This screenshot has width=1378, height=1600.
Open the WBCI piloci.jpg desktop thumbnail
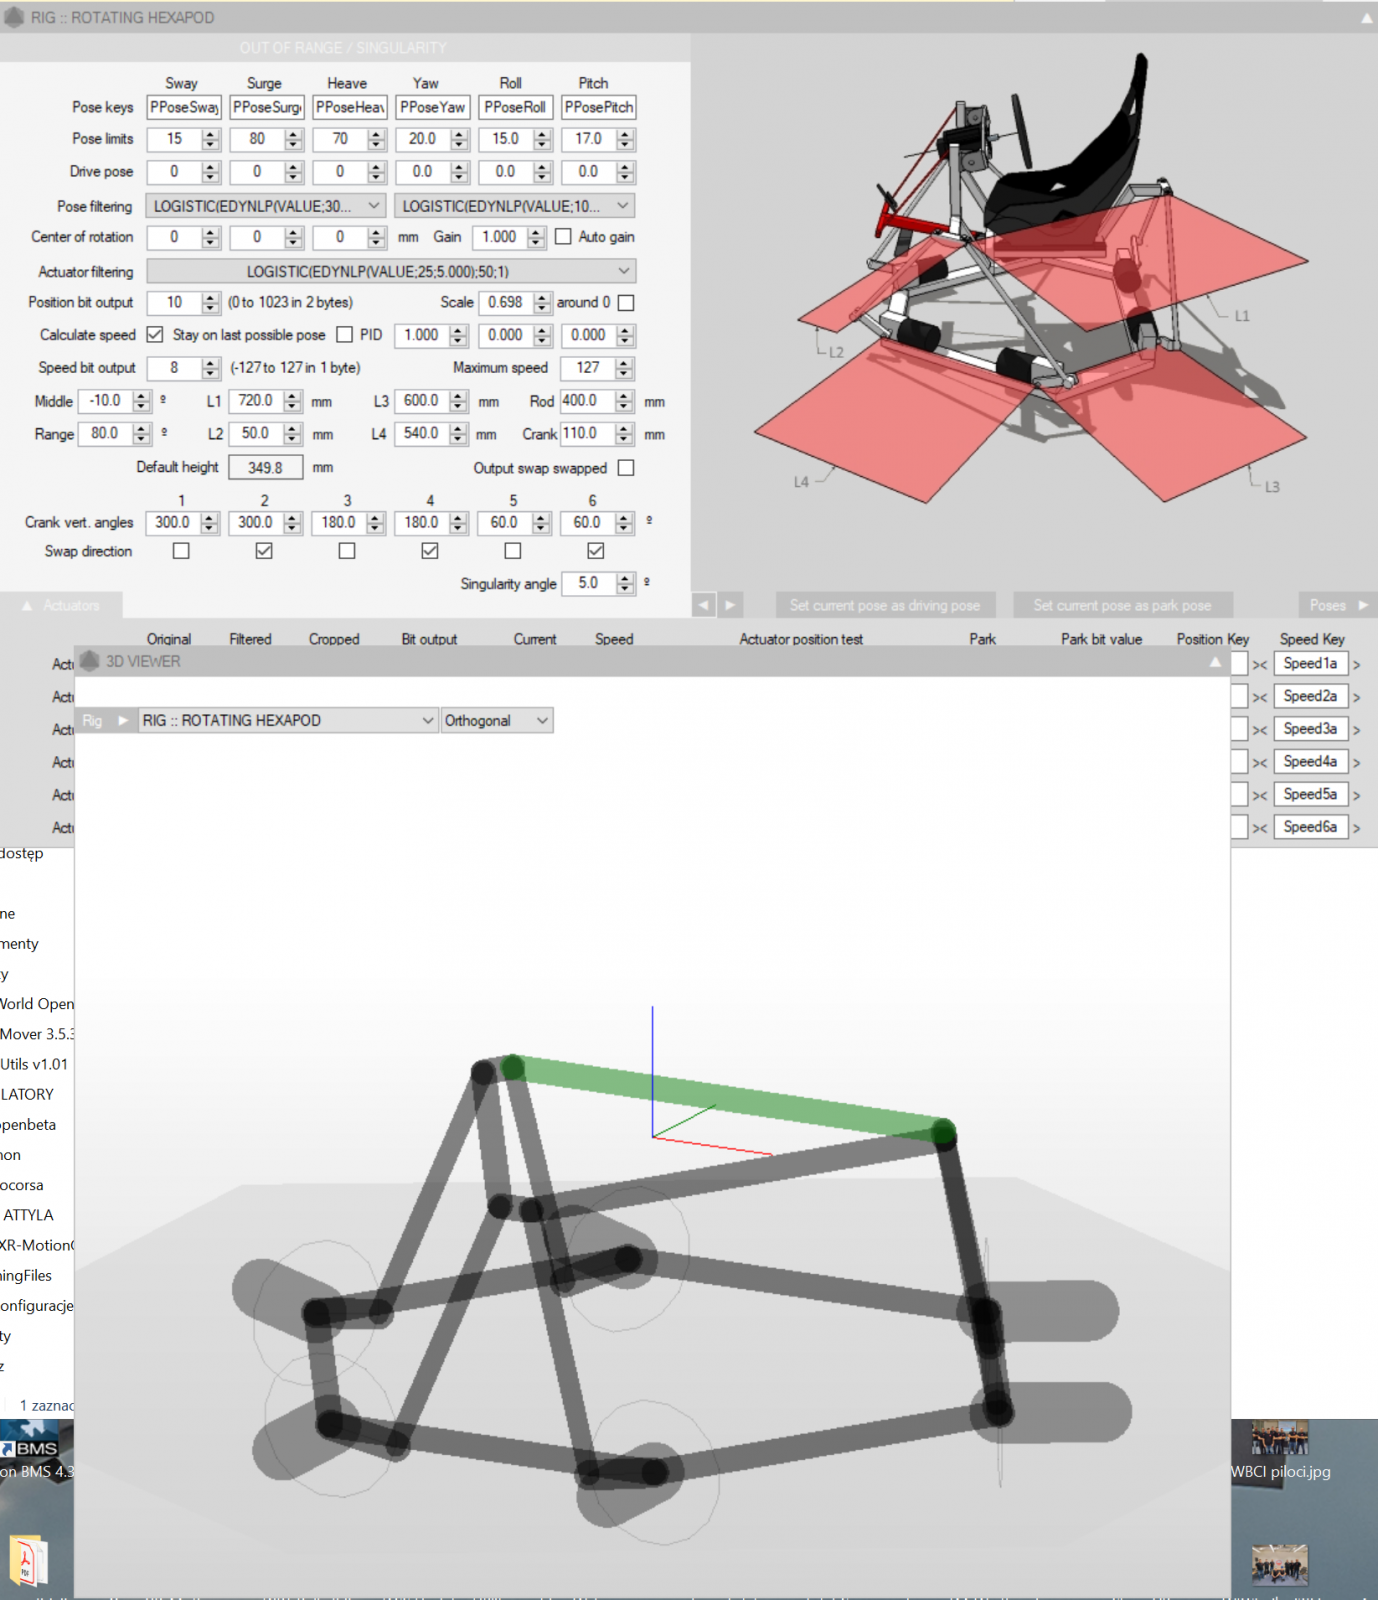[x=1280, y=1438]
